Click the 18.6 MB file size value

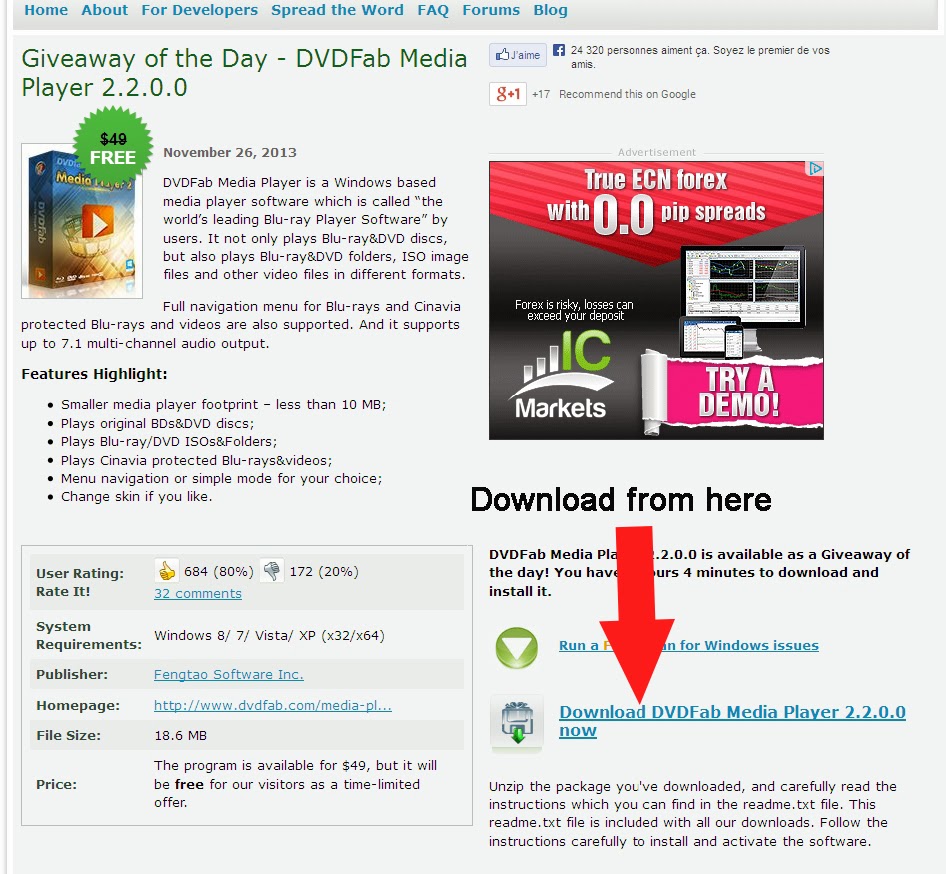click(180, 735)
